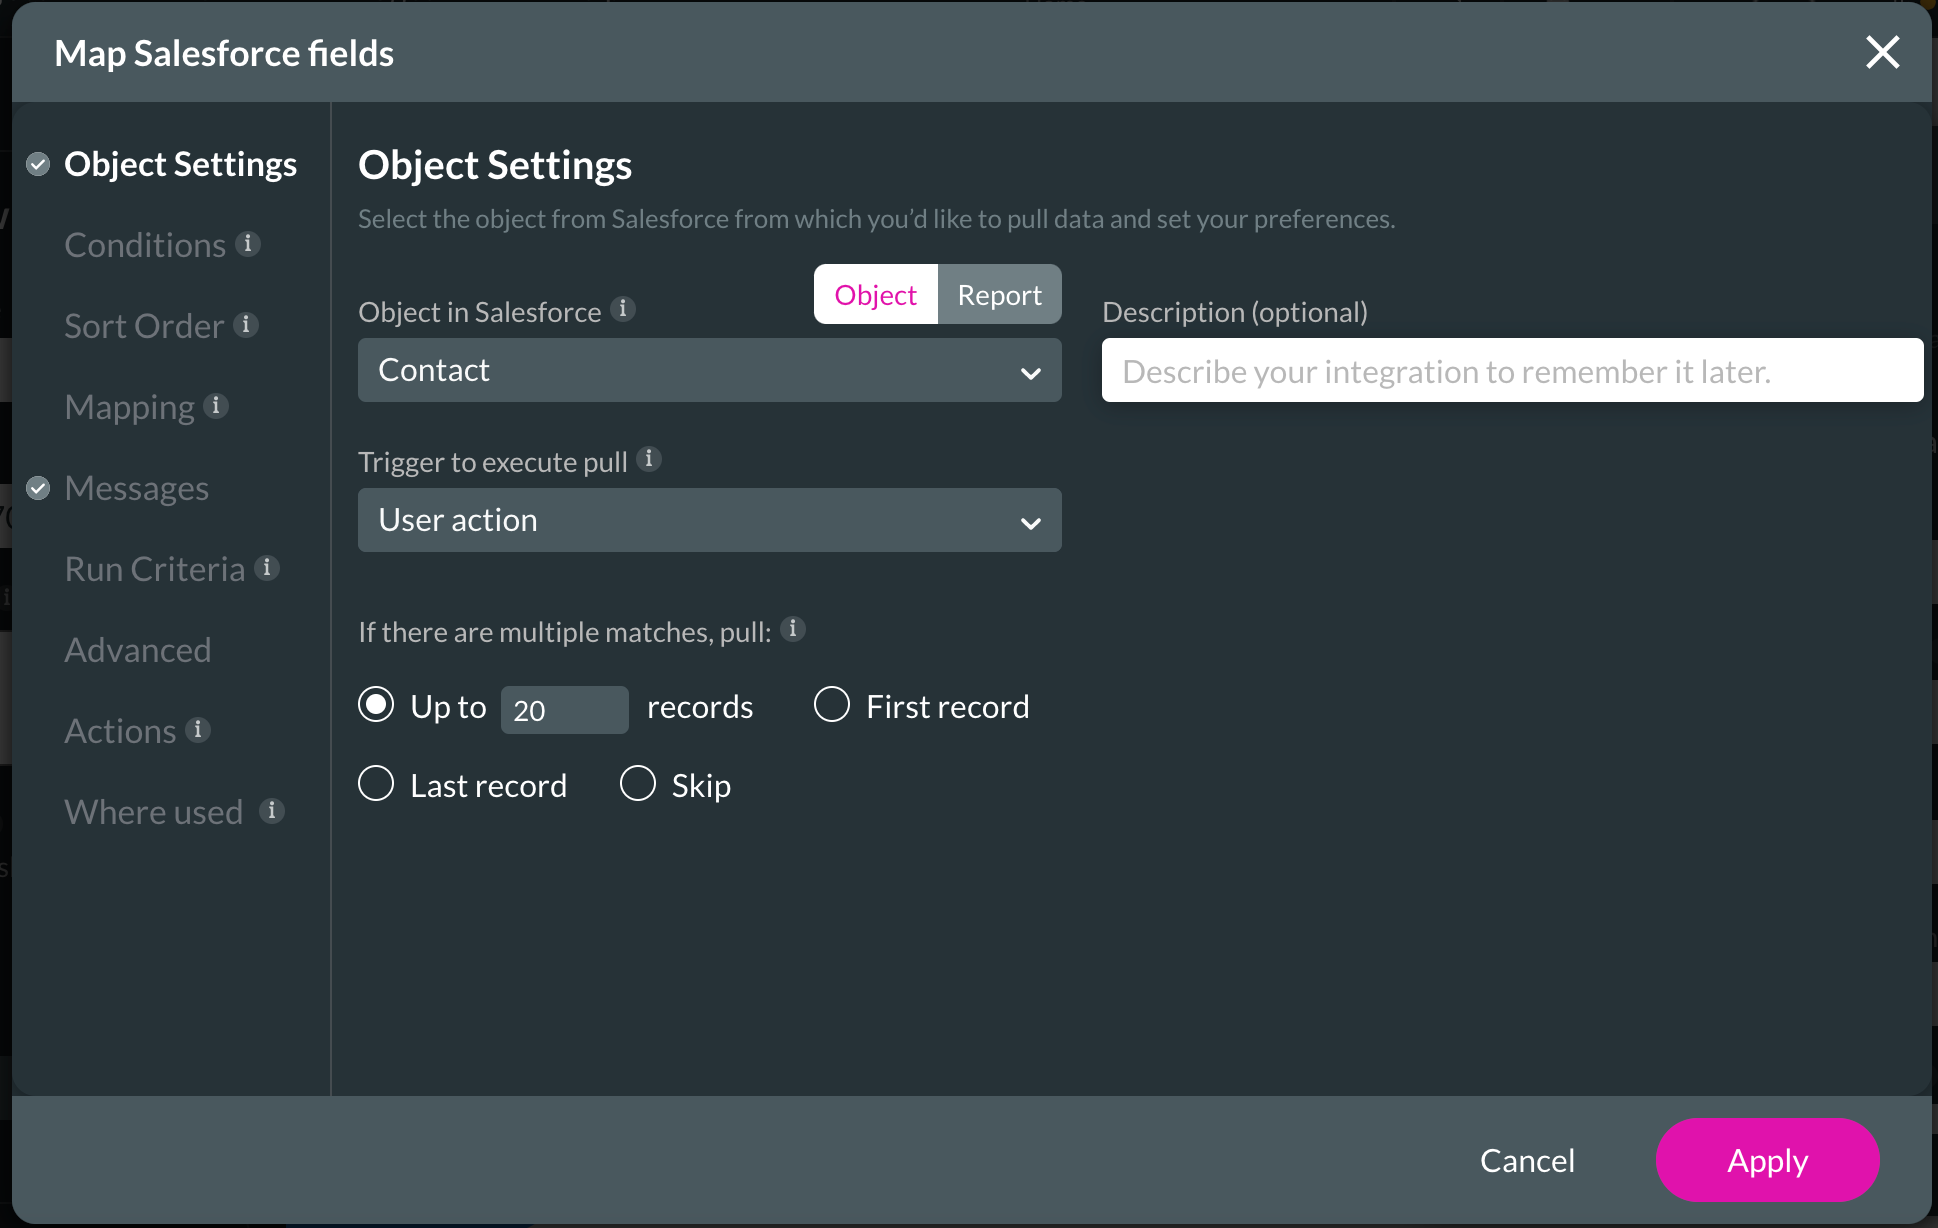The height and width of the screenshot is (1228, 1938).
Task: Click the checkmark icon beside Object Settings
Action: click(38, 164)
